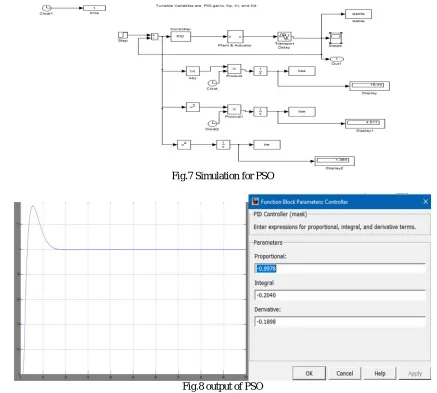The height and width of the screenshot is (393, 437).
Task: Click the overshoot peak of the response curve
Action: (x=33, y=206)
